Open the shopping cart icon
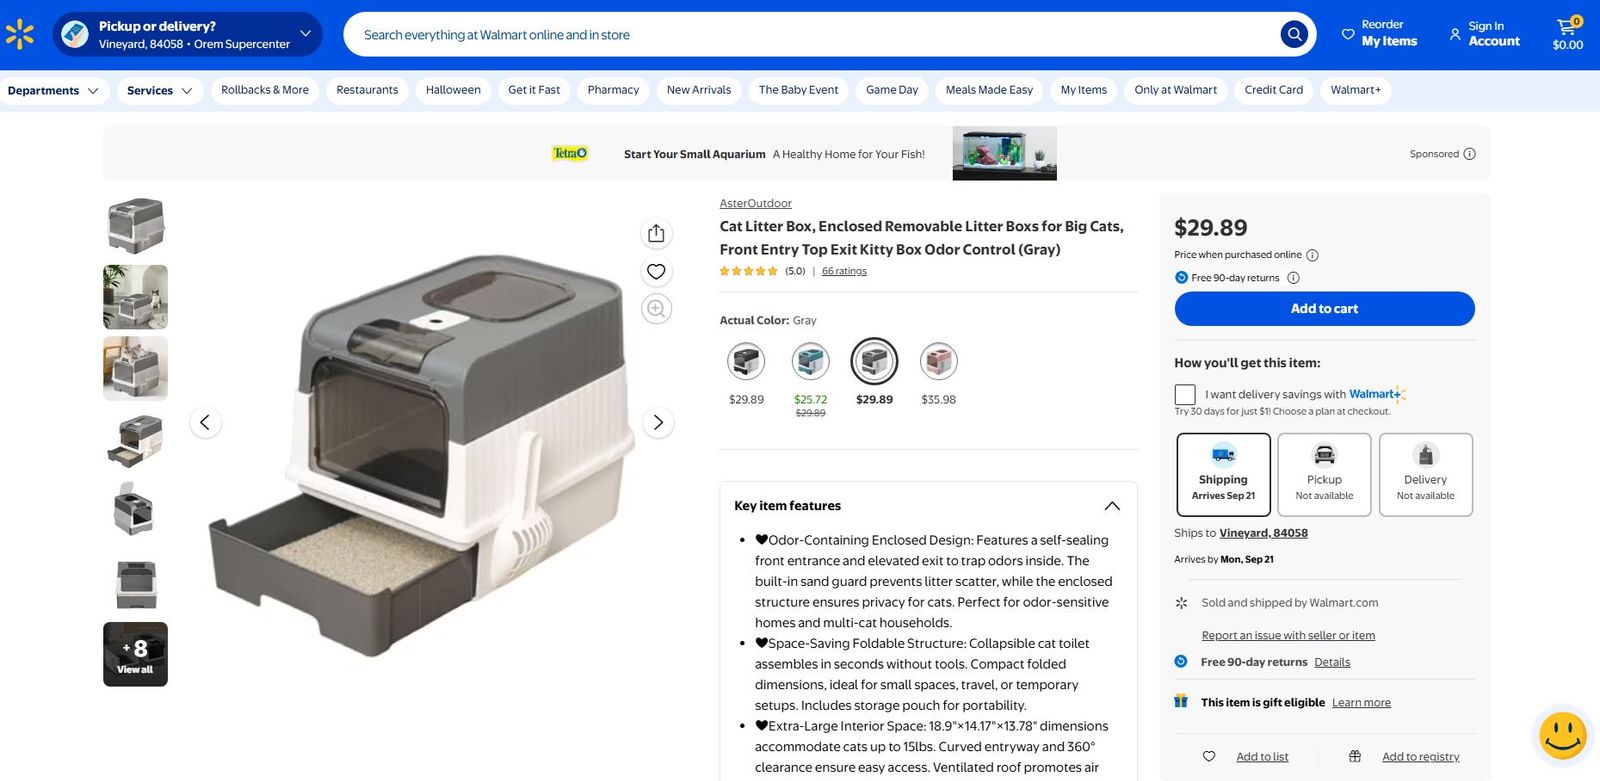Screen dimensions: 1600x781 1567,33
